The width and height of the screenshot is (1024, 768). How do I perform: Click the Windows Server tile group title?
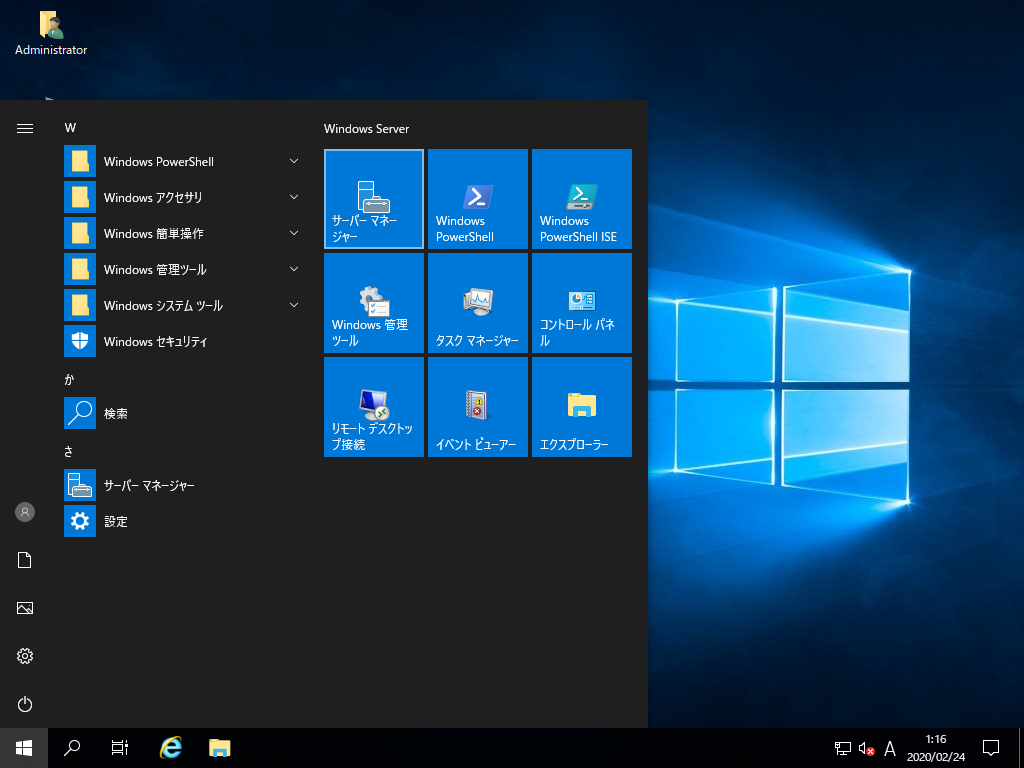(x=366, y=129)
